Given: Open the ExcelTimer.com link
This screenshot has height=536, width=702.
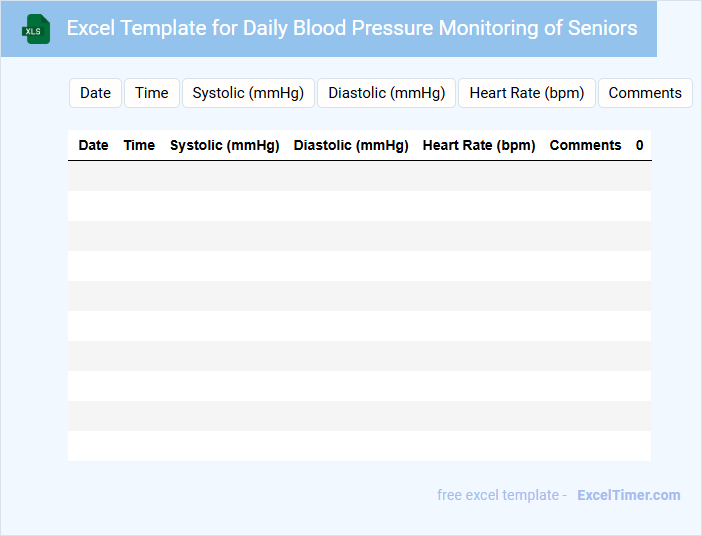Looking at the screenshot, I should pyautogui.click(x=628, y=495).
